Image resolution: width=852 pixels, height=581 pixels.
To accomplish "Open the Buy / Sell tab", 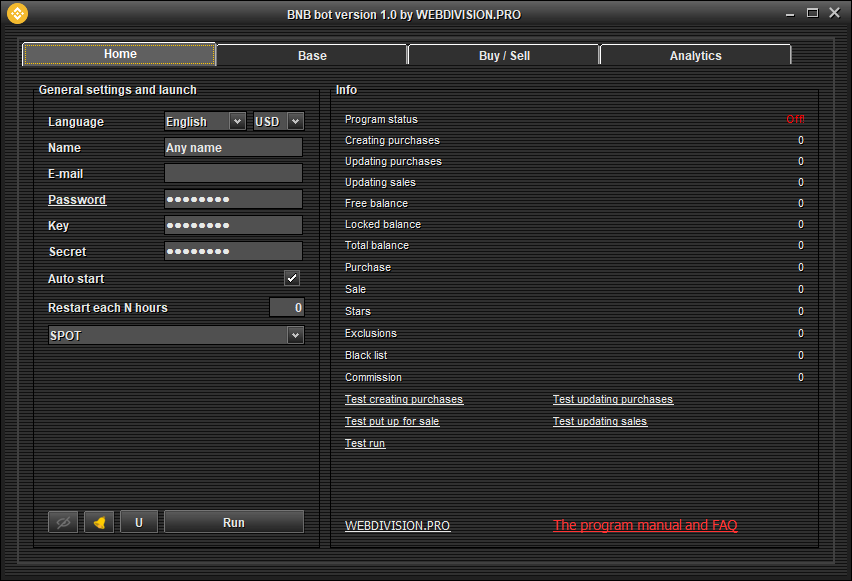I will pos(504,55).
